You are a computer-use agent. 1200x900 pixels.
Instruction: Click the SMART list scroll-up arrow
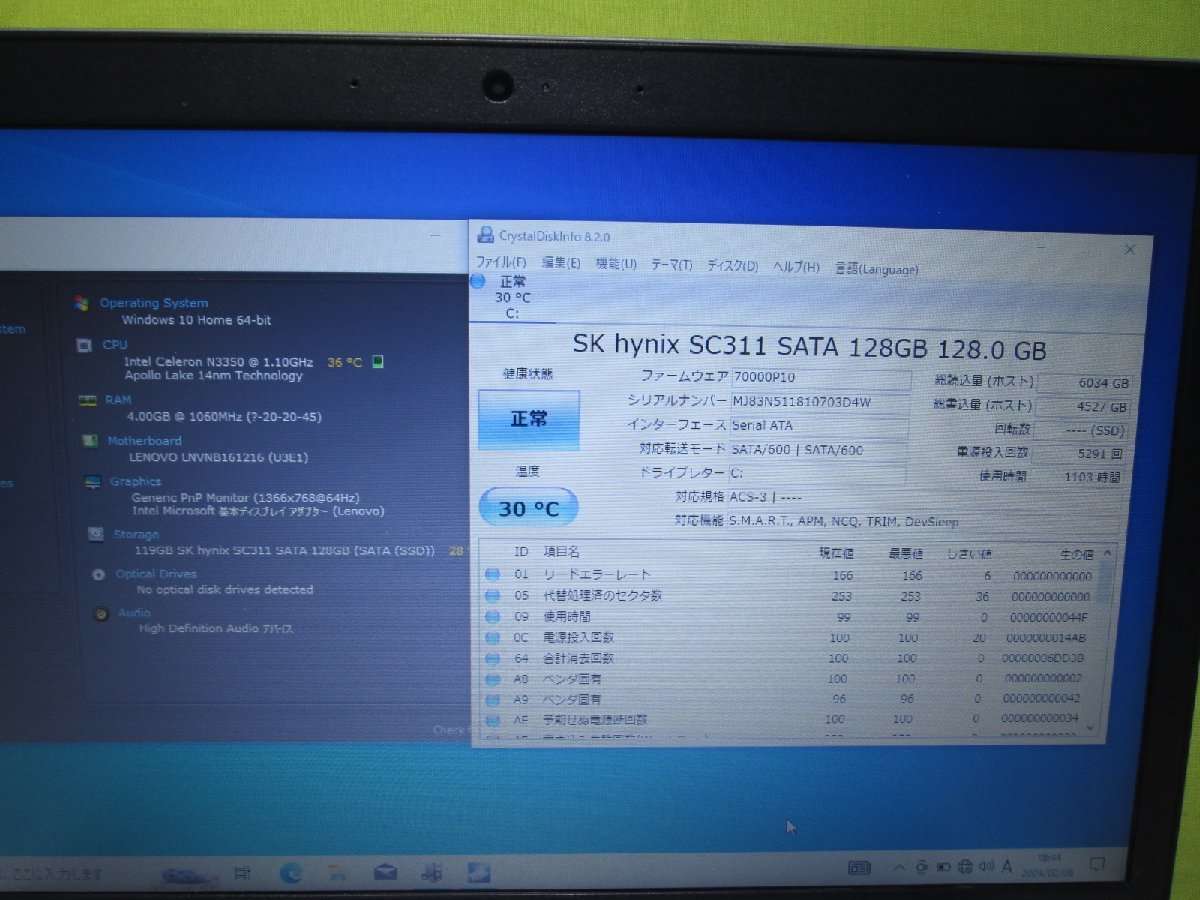(x=1107, y=552)
